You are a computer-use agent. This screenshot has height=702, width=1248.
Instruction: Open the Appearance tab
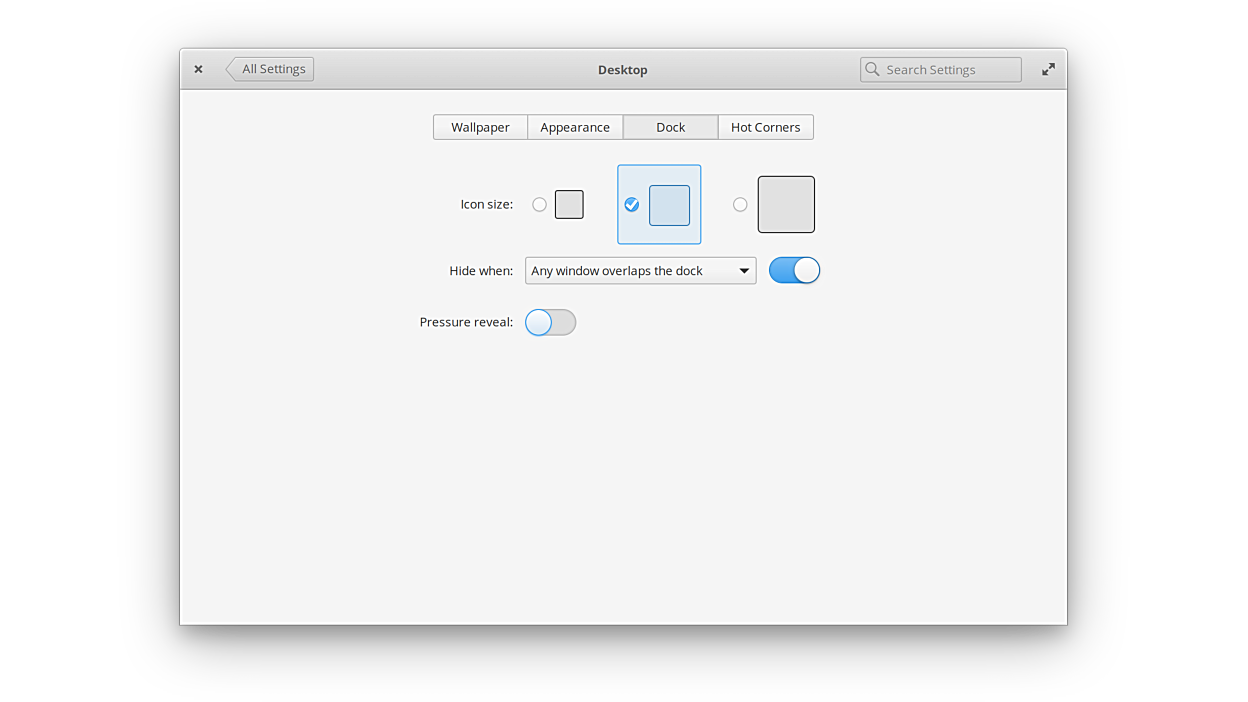tap(575, 127)
